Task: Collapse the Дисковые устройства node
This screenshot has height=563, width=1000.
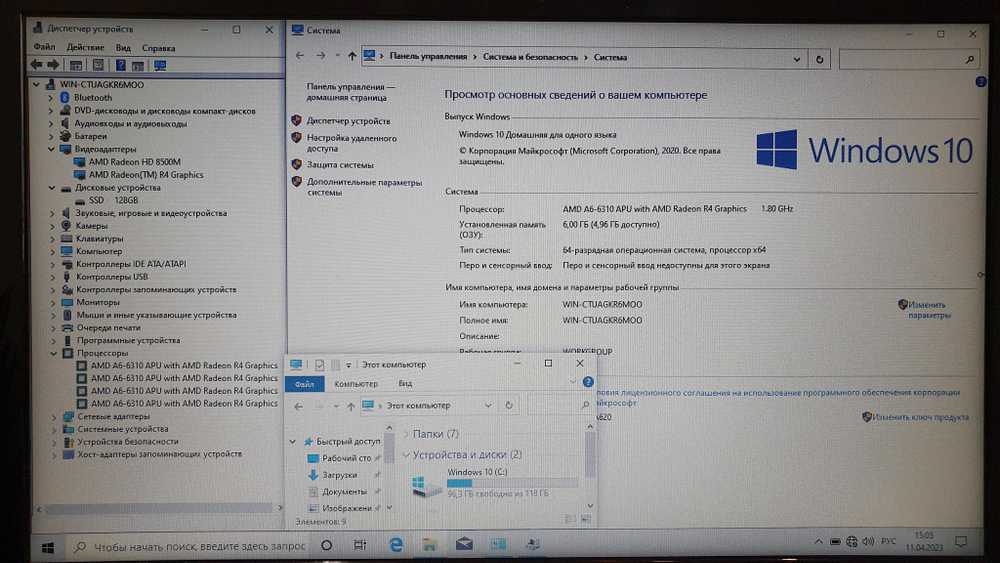Action: 52,188
